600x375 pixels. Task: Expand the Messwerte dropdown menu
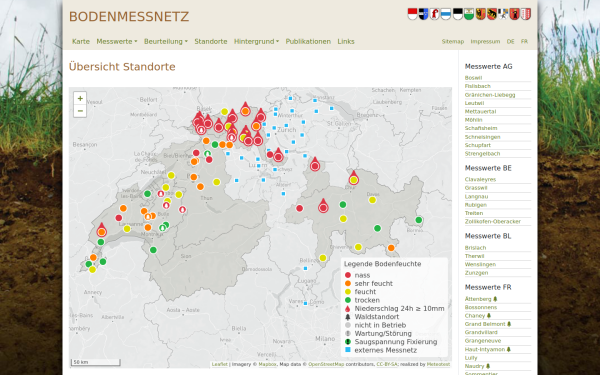[117, 41]
